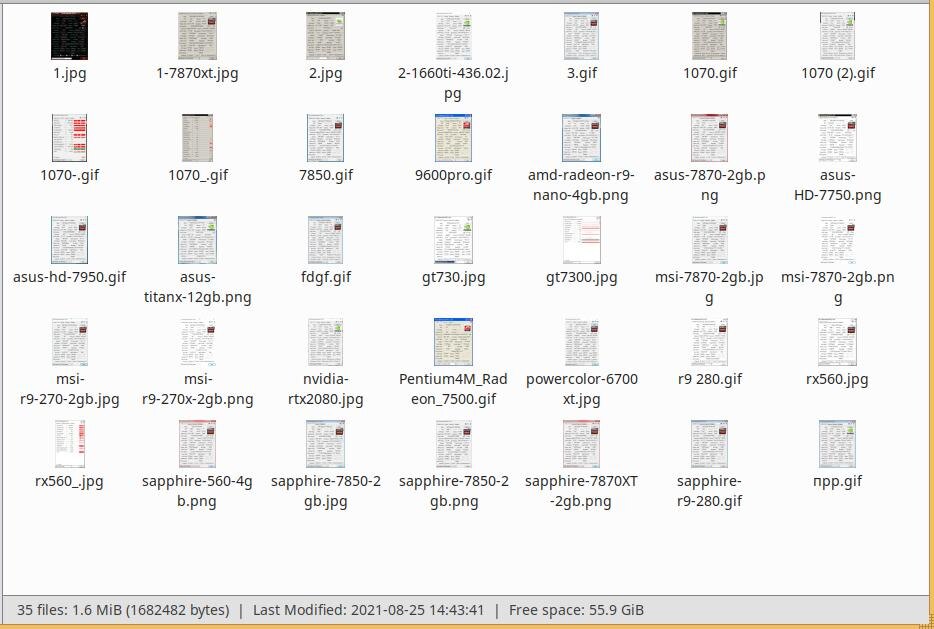Select the asus-7870-2gb.png thumbnail
The height and width of the screenshot is (629, 934).
709,138
